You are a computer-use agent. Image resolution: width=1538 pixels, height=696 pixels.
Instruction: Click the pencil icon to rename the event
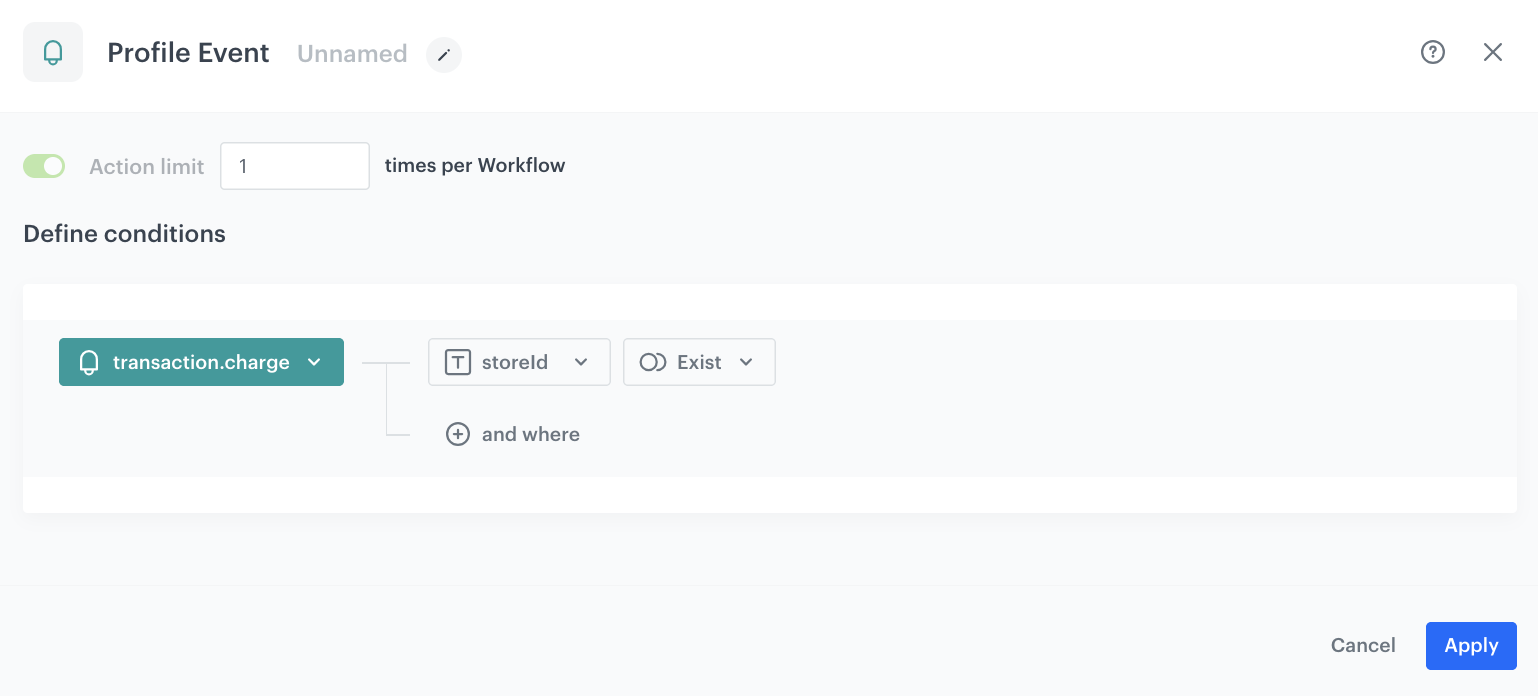tap(443, 55)
